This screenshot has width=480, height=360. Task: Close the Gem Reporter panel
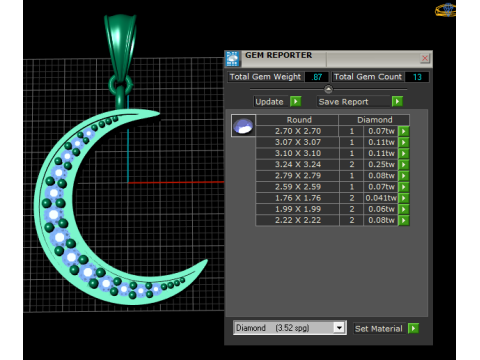click(425, 58)
